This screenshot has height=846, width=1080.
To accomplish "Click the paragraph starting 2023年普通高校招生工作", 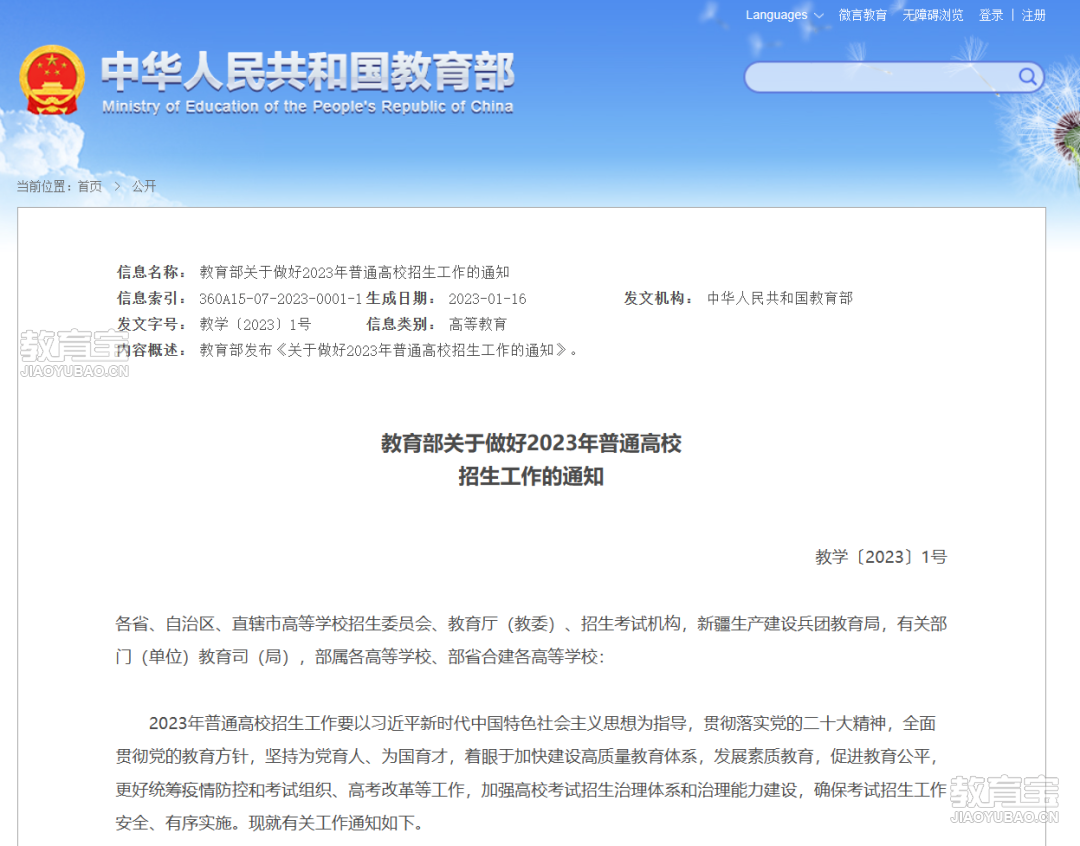I will click(531, 773).
